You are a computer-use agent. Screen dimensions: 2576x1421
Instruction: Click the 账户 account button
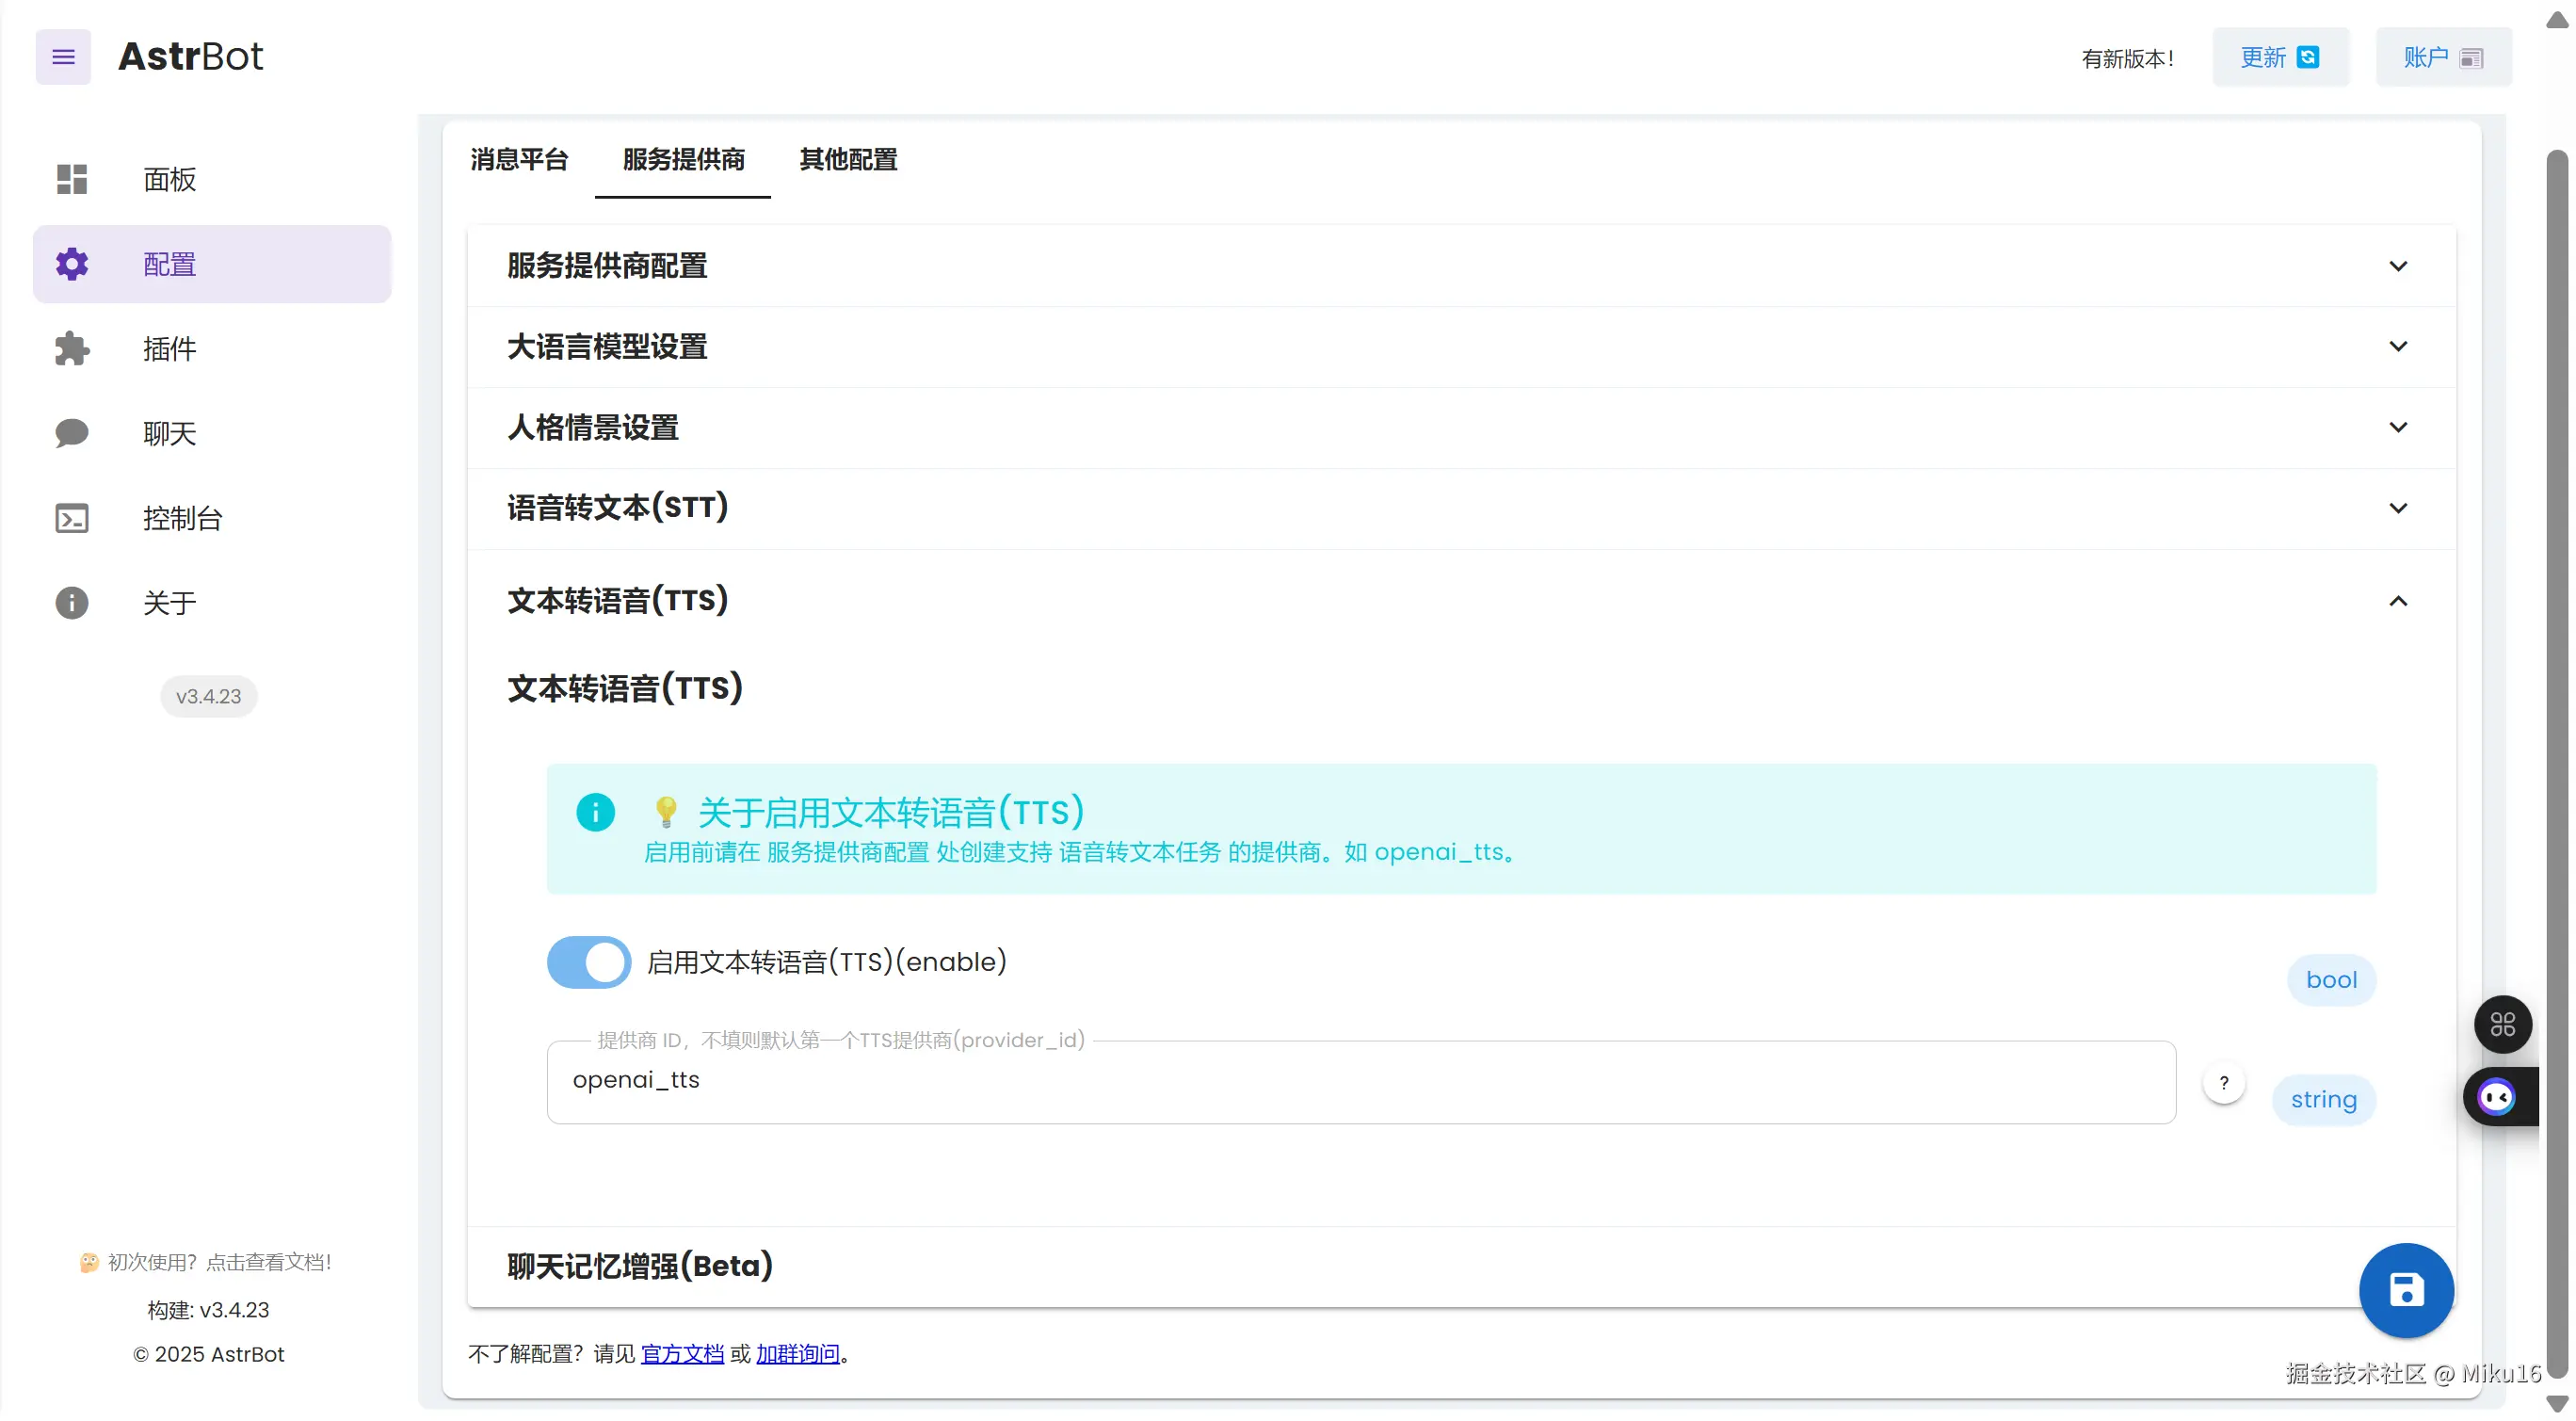click(2442, 58)
